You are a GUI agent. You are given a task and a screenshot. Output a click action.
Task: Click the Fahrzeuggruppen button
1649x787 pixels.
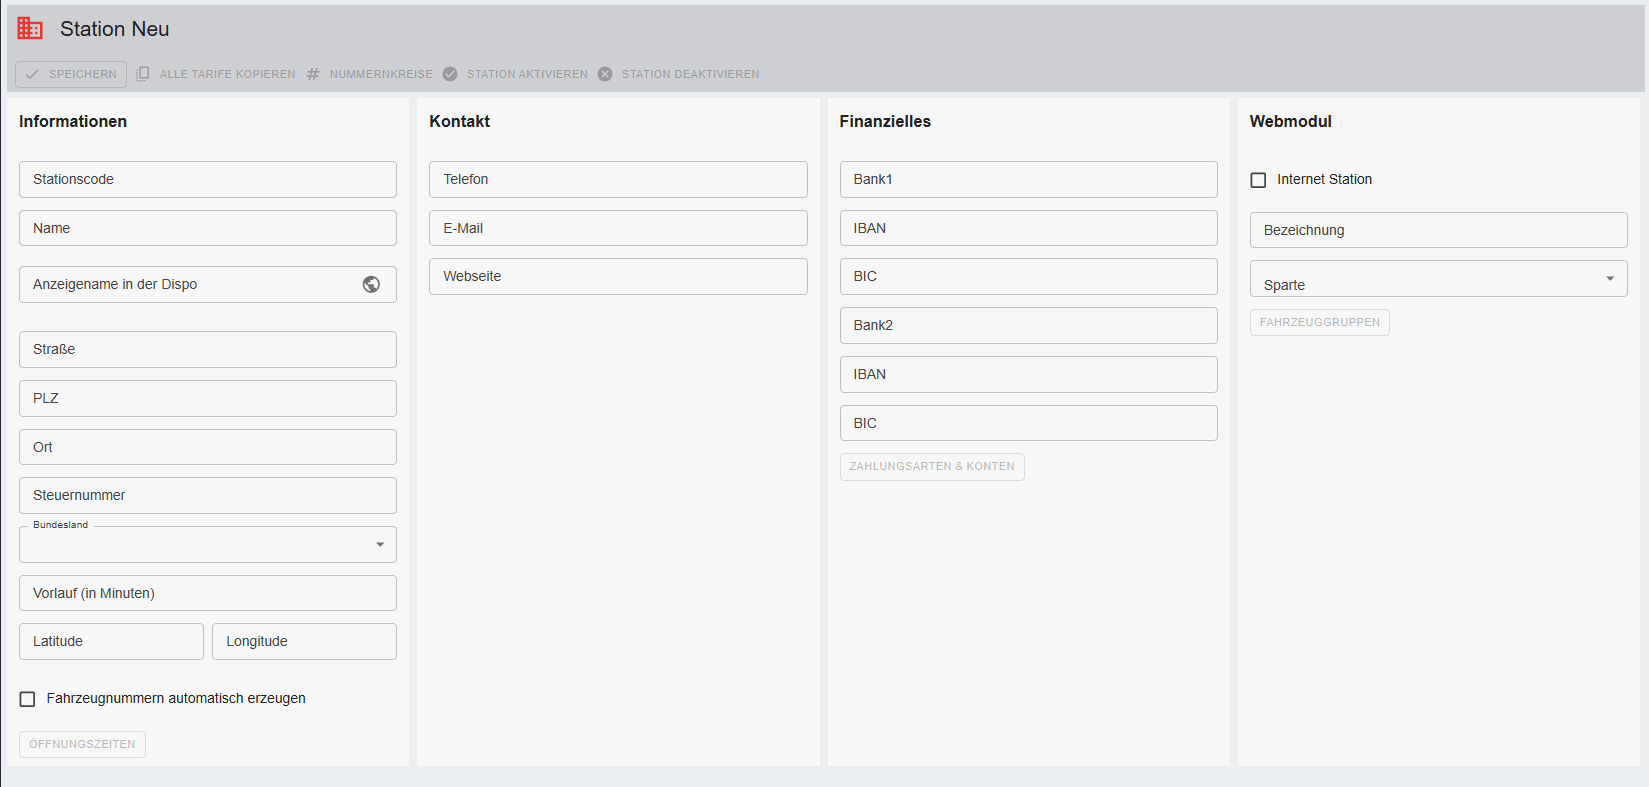pos(1319,322)
